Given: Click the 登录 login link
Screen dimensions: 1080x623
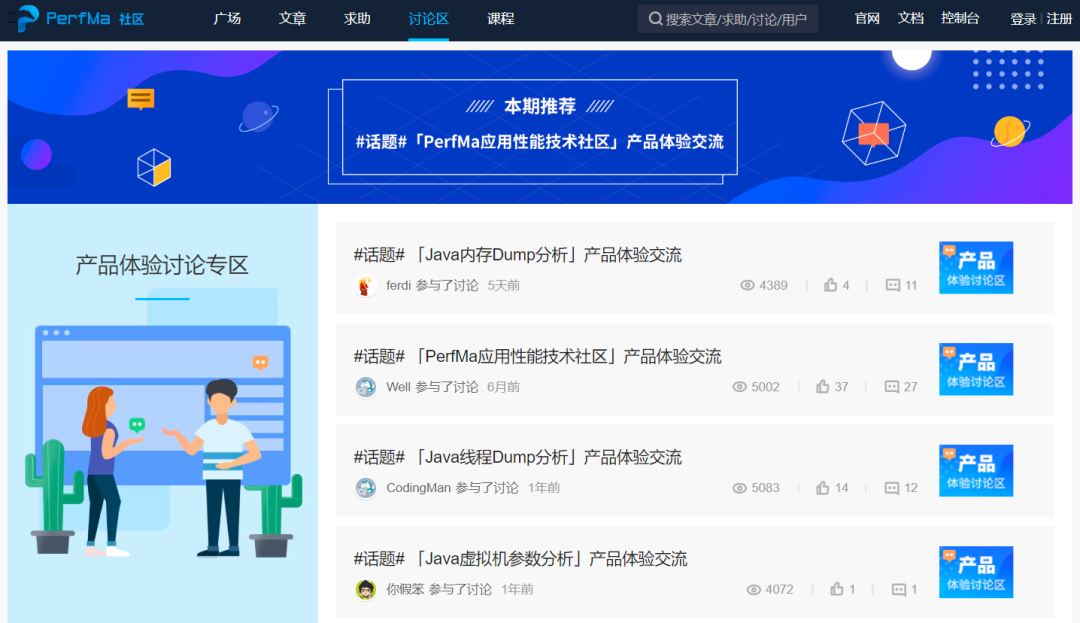Looking at the screenshot, I should tap(1023, 19).
